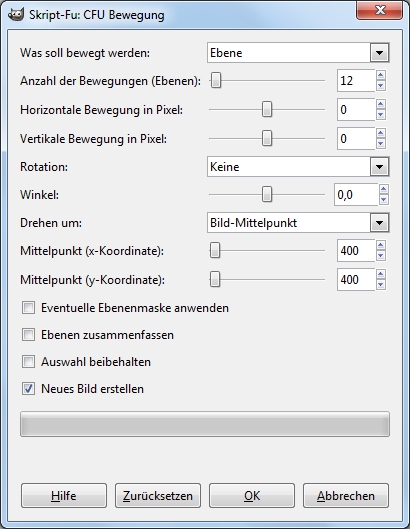Increase Anzahl der Bewegungen with up arrow

click(x=381, y=76)
